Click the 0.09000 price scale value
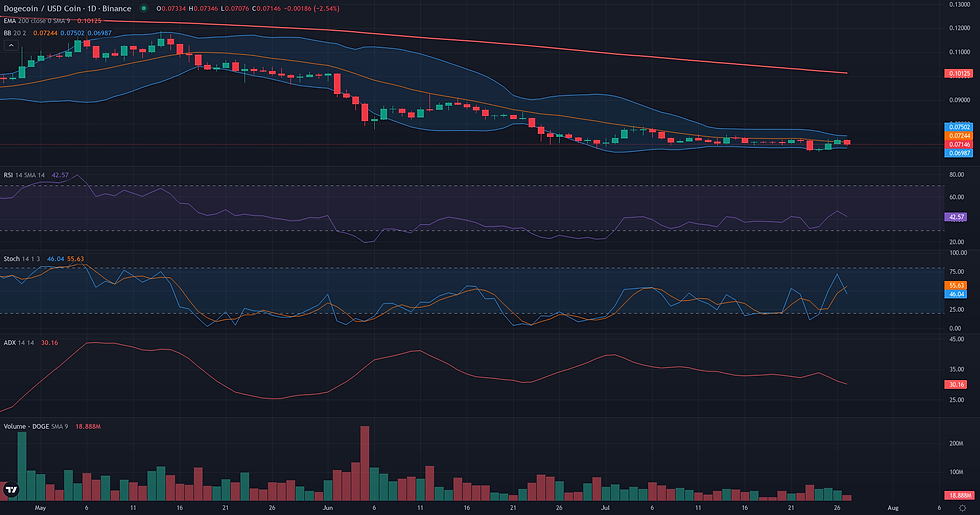 pyautogui.click(x=959, y=100)
